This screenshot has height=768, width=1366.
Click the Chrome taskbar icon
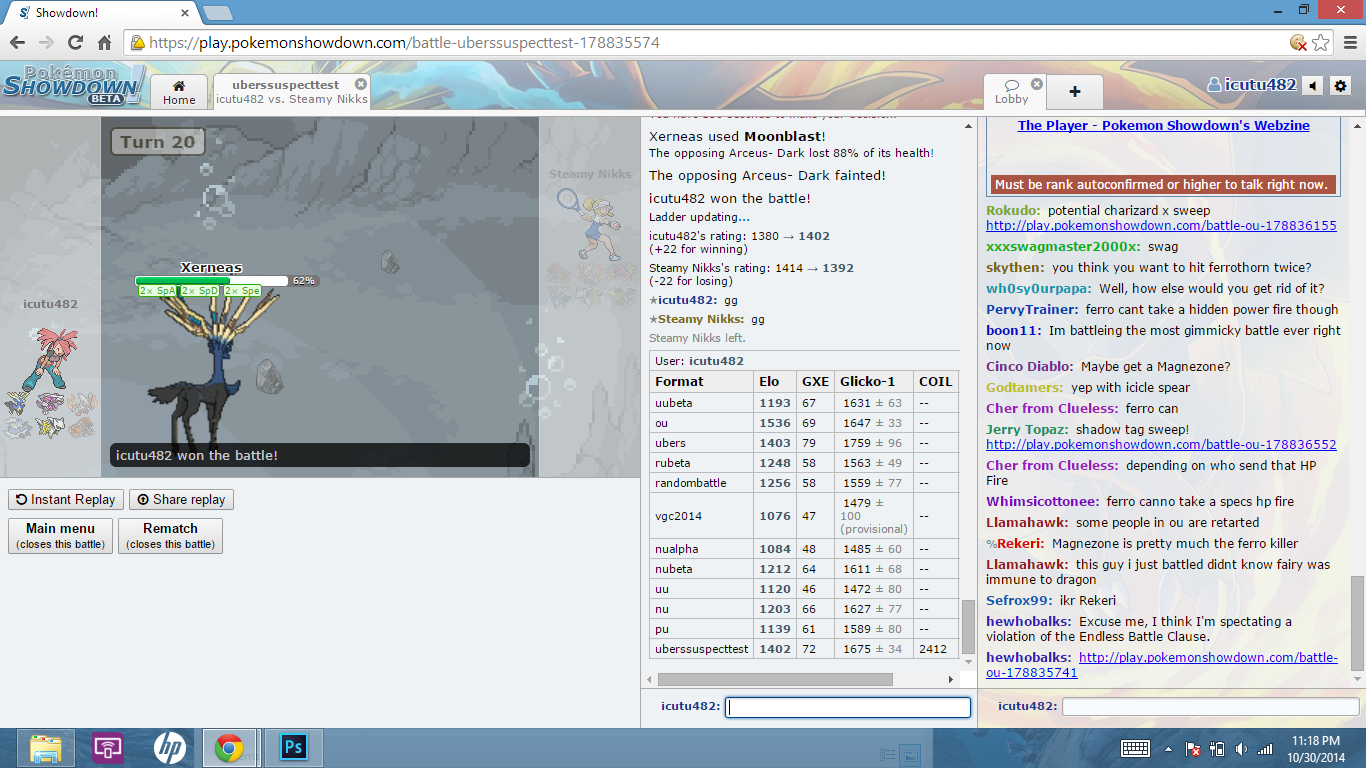pos(229,748)
